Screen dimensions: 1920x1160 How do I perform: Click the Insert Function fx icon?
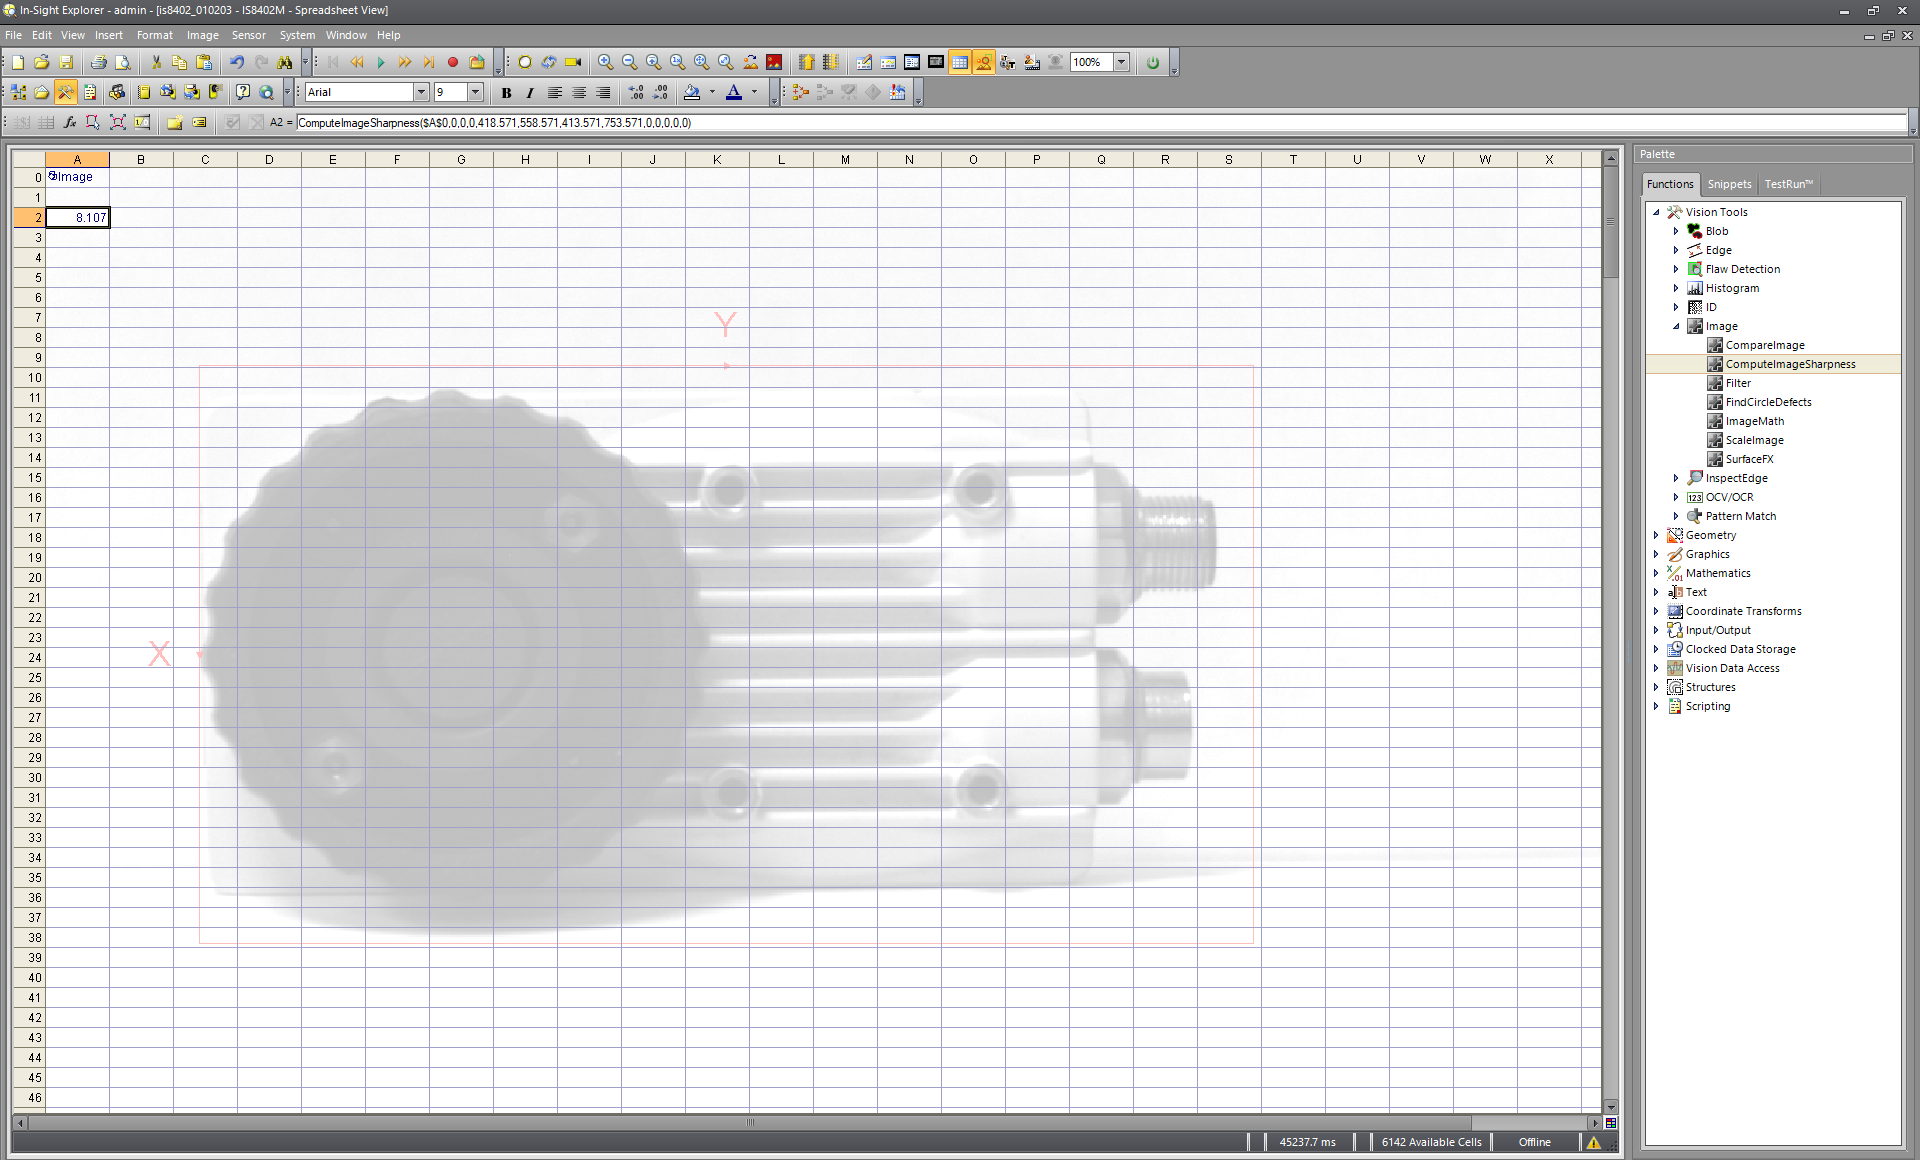coord(69,122)
